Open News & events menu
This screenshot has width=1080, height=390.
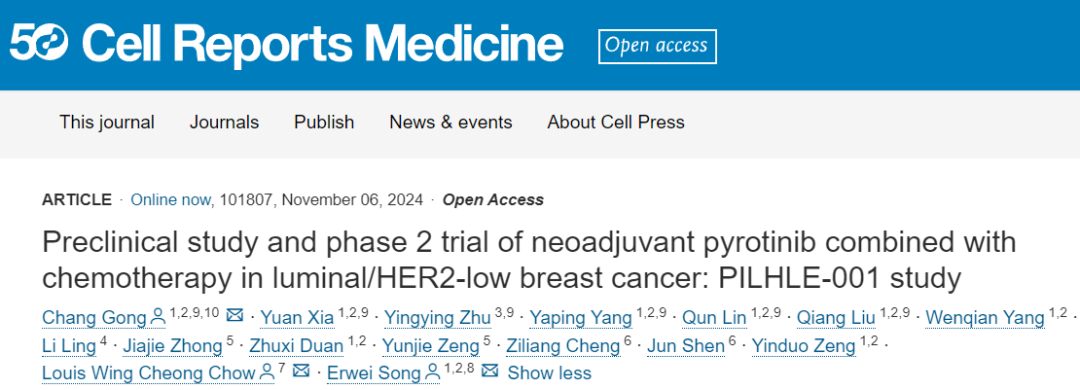450,123
